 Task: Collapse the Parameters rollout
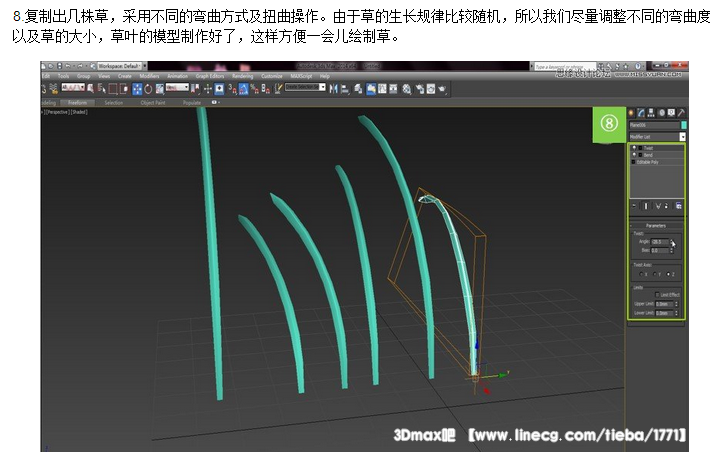click(x=656, y=226)
